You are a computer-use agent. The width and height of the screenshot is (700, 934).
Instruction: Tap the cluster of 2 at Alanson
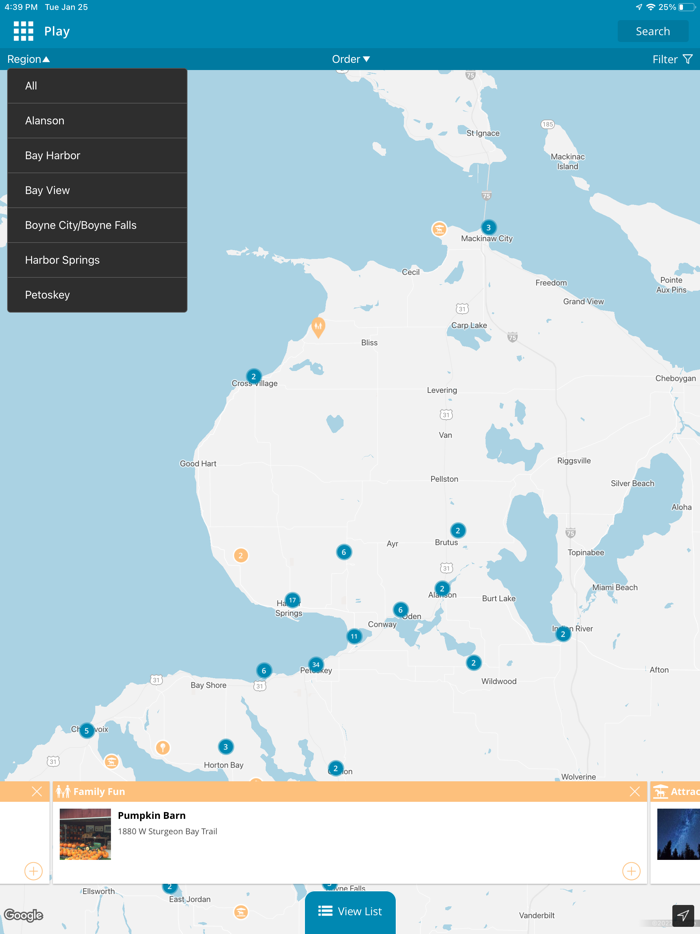[442, 589]
